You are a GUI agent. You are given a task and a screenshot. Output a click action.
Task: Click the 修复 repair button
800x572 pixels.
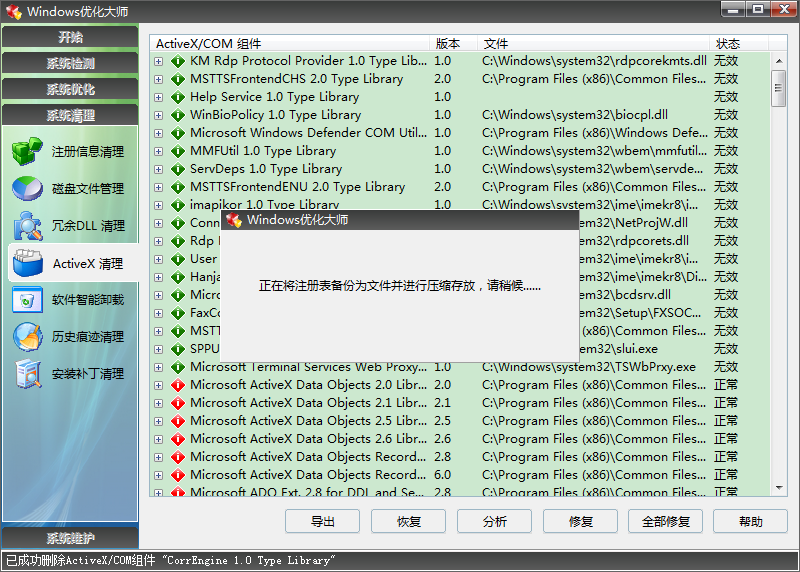click(x=580, y=521)
